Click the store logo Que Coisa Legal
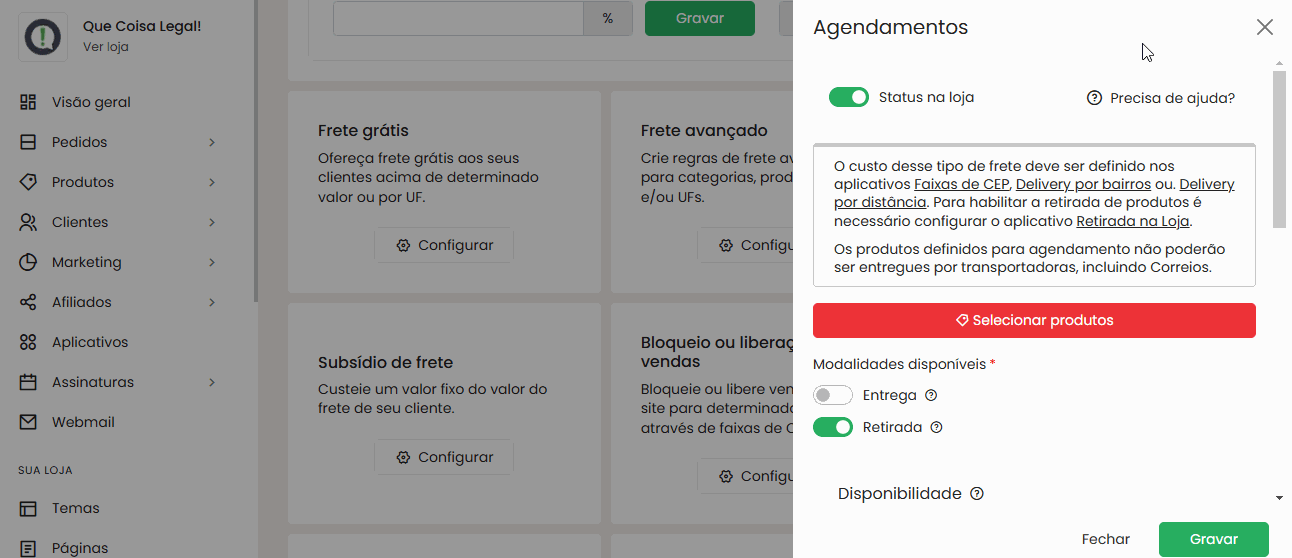Image resolution: width=1292 pixels, height=558 pixels. pos(43,37)
